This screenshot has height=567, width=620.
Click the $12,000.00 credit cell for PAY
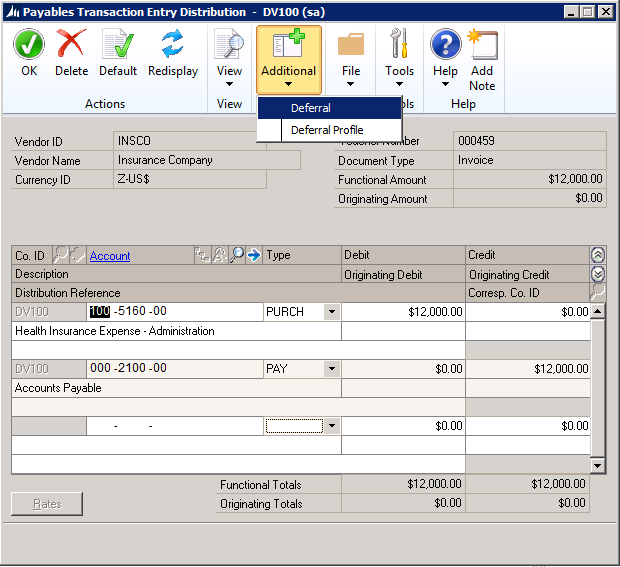tap(528, 369)
